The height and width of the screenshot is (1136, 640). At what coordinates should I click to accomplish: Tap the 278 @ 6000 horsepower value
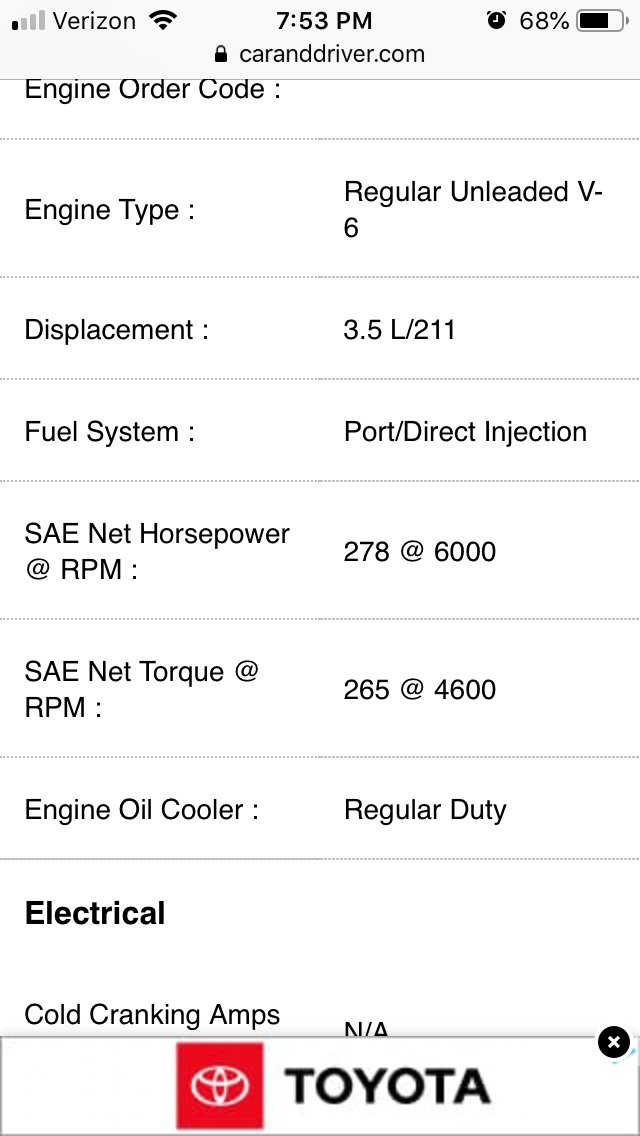point(420,552)
